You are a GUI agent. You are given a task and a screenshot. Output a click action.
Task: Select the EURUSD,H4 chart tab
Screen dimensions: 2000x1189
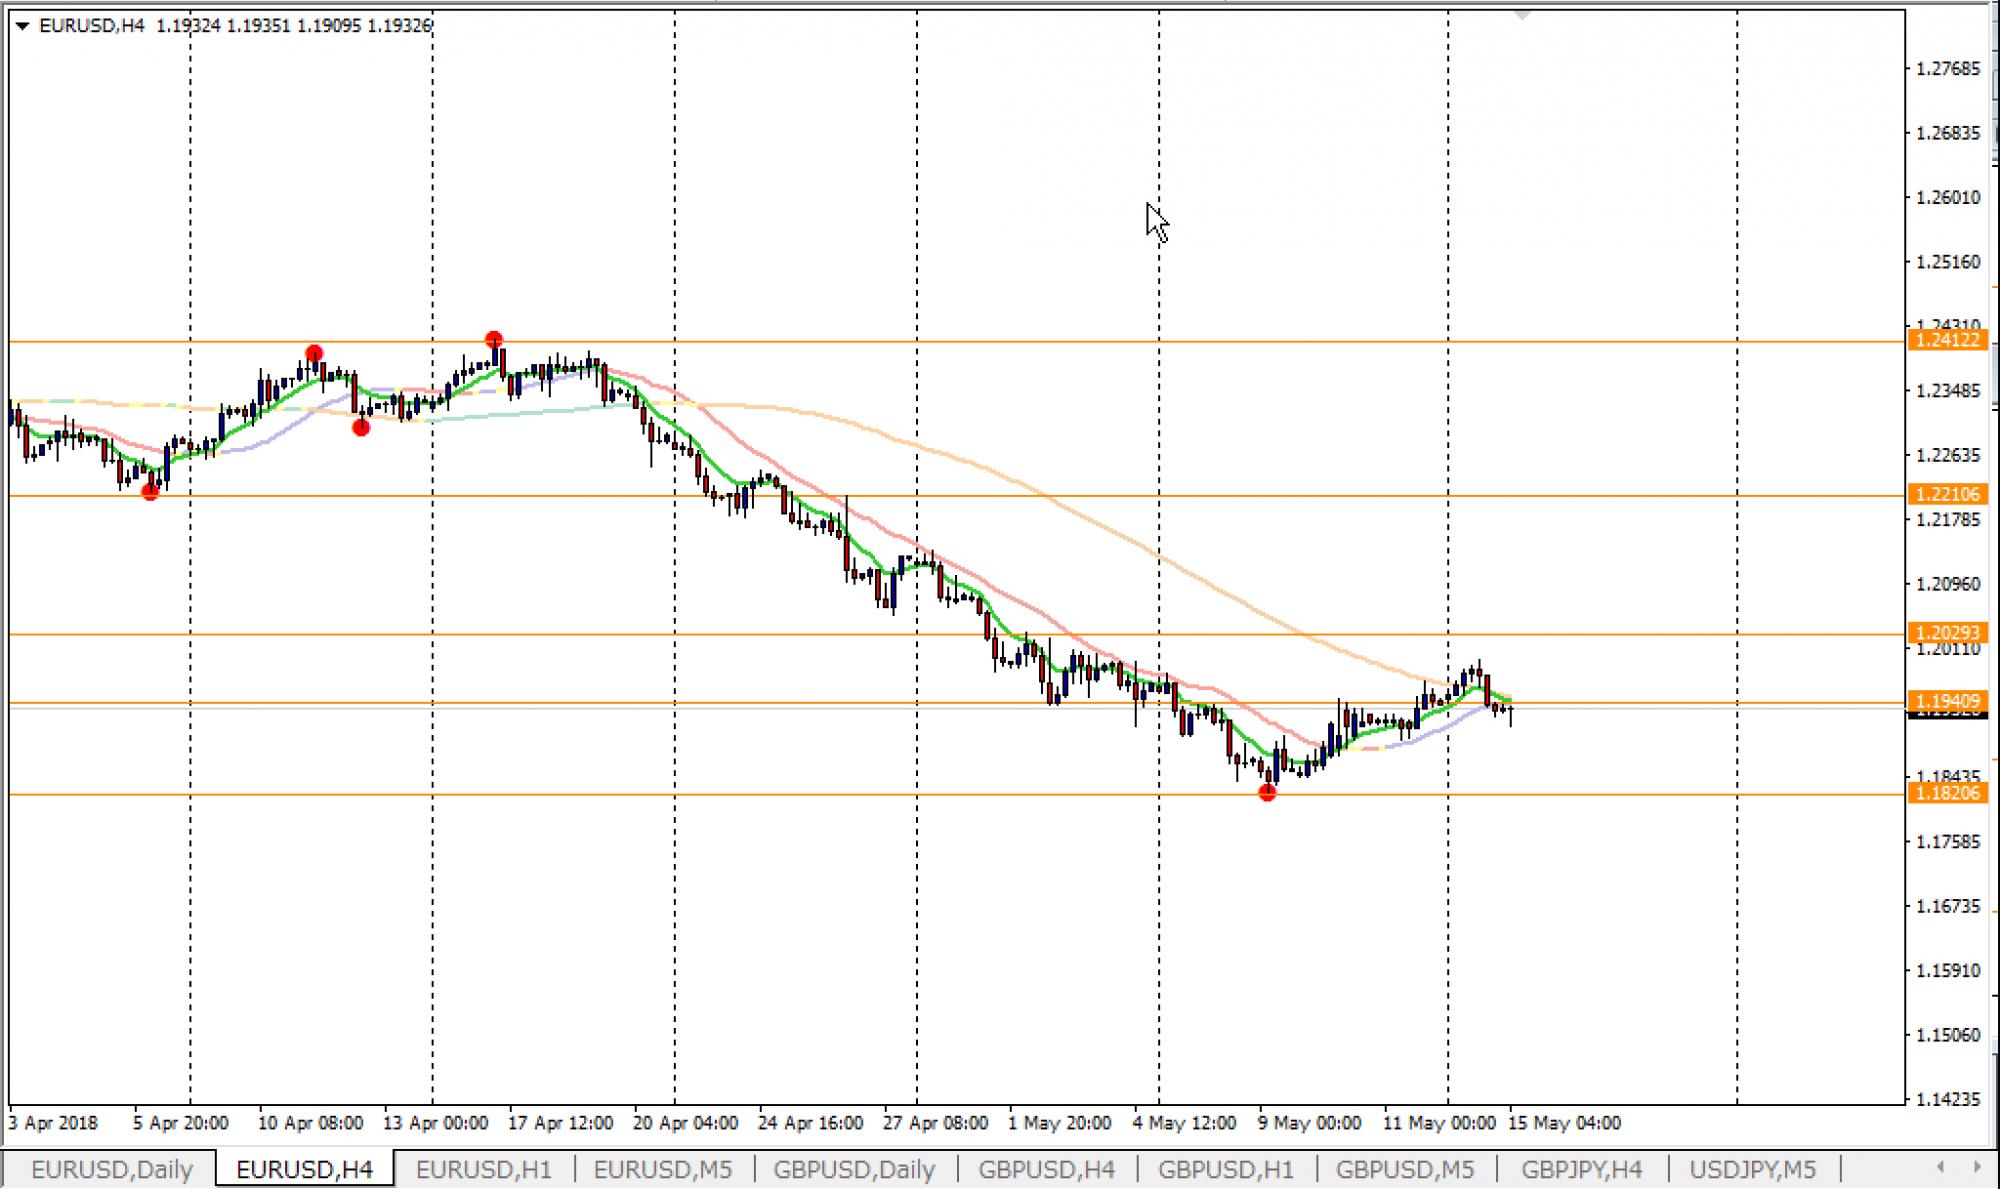[x=304, y=1169]
